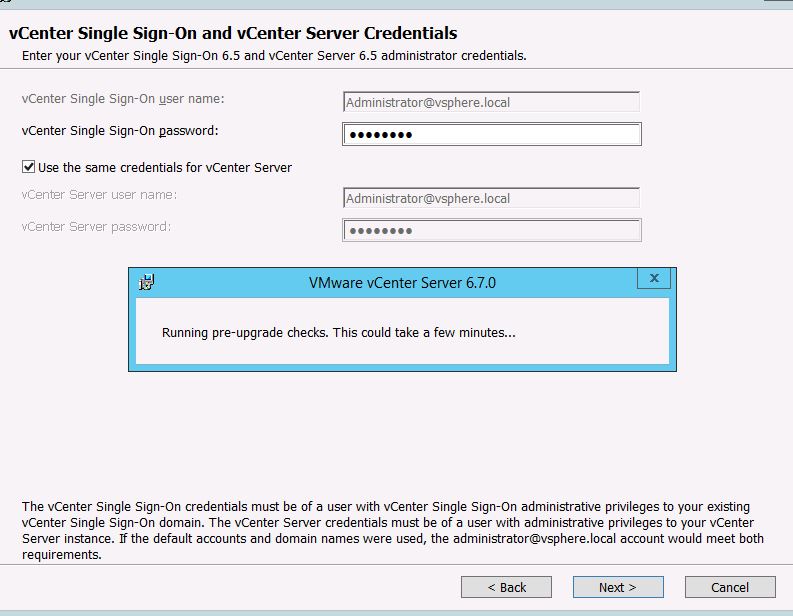
Task: Click the 'vCenter Single Sign-On password:' label
Action: click(x=120, y=131)
